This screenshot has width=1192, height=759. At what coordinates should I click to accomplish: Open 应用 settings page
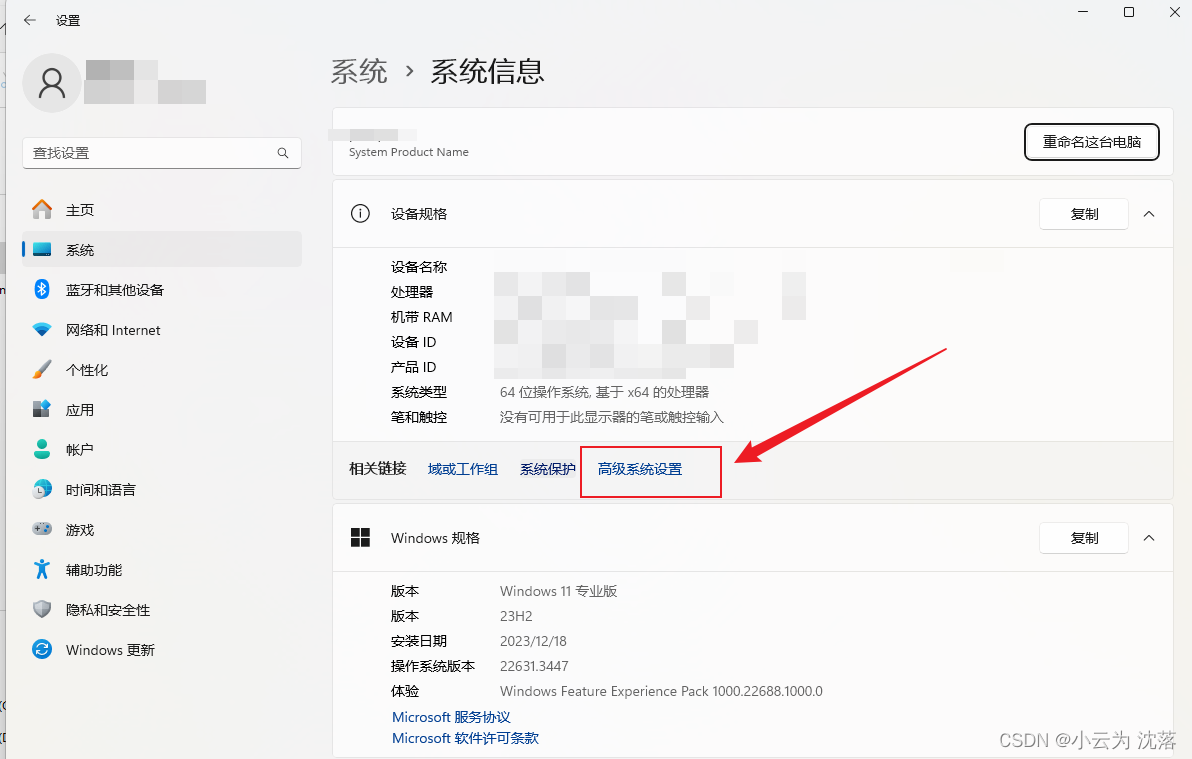point(162,410)
